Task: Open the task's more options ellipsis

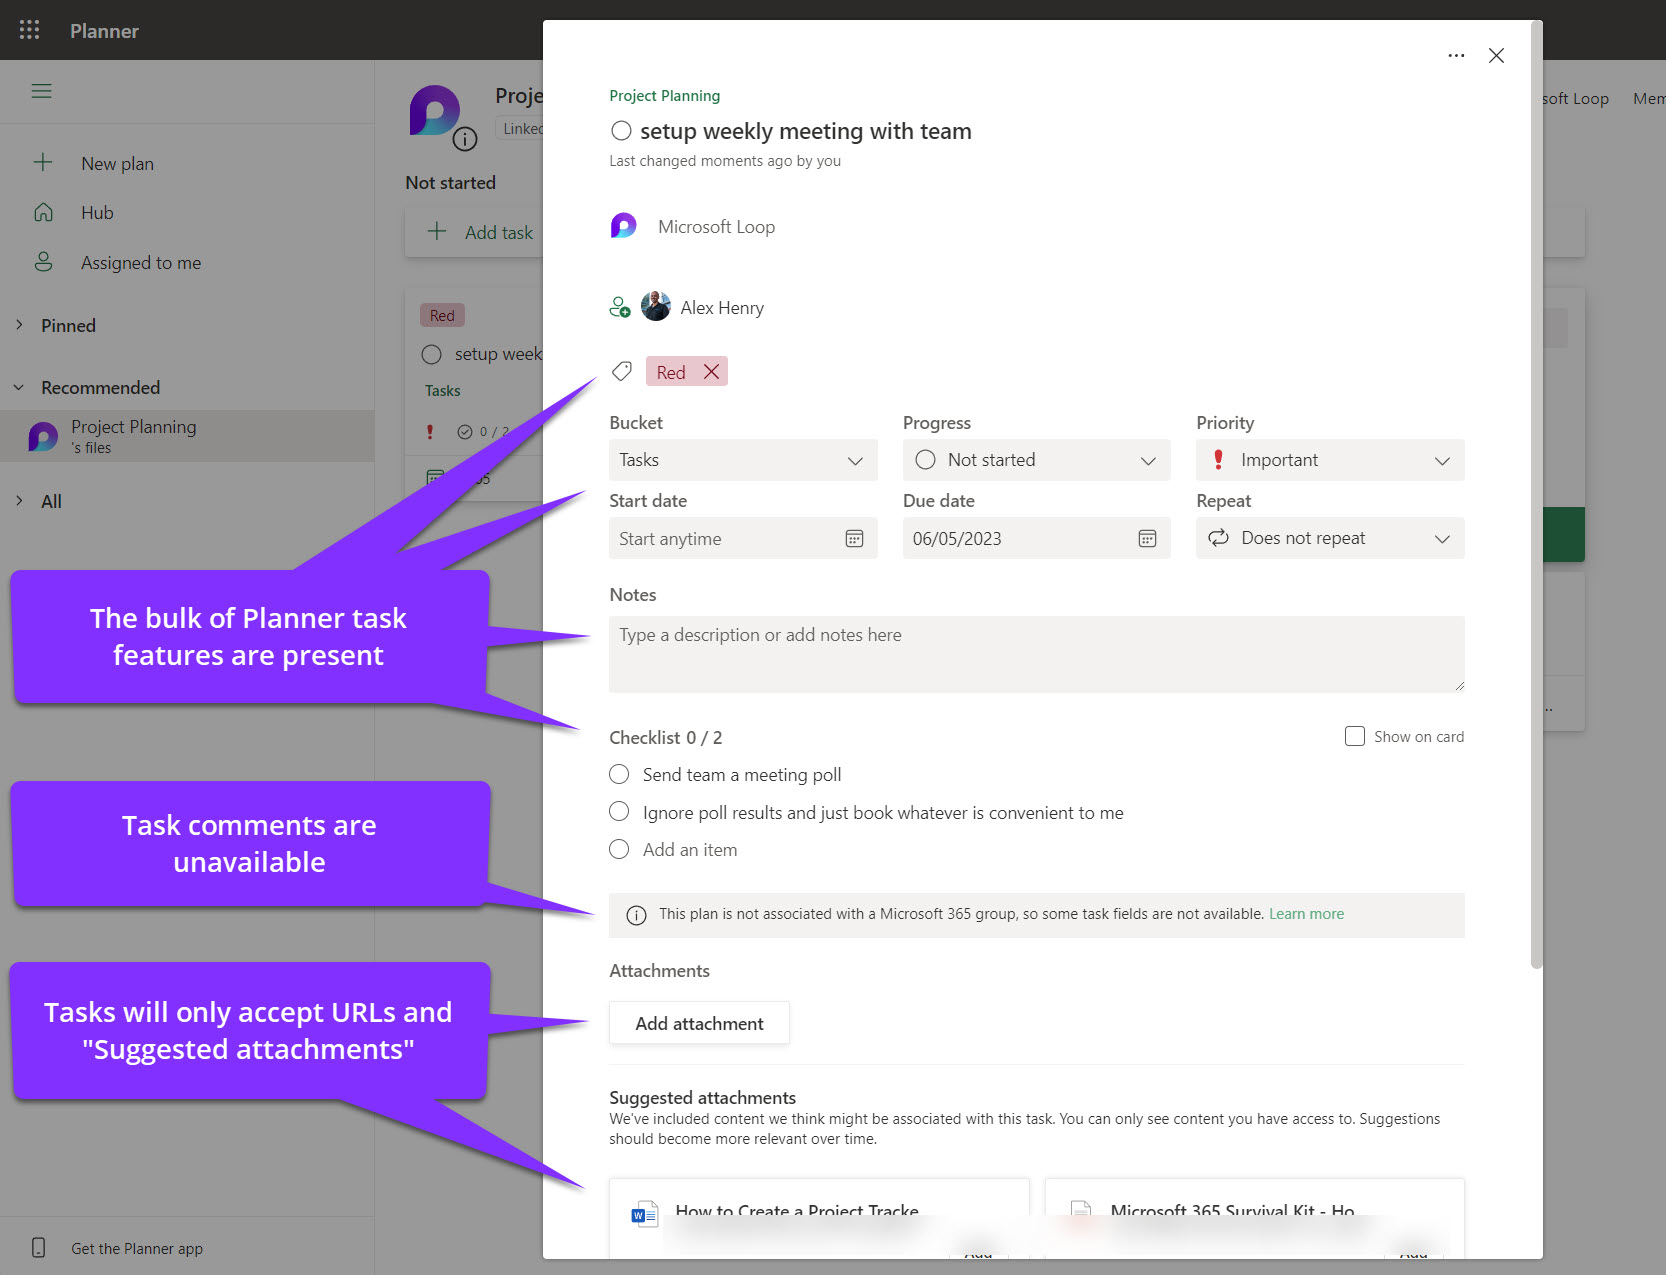Action: click(x=1456, y=55)
